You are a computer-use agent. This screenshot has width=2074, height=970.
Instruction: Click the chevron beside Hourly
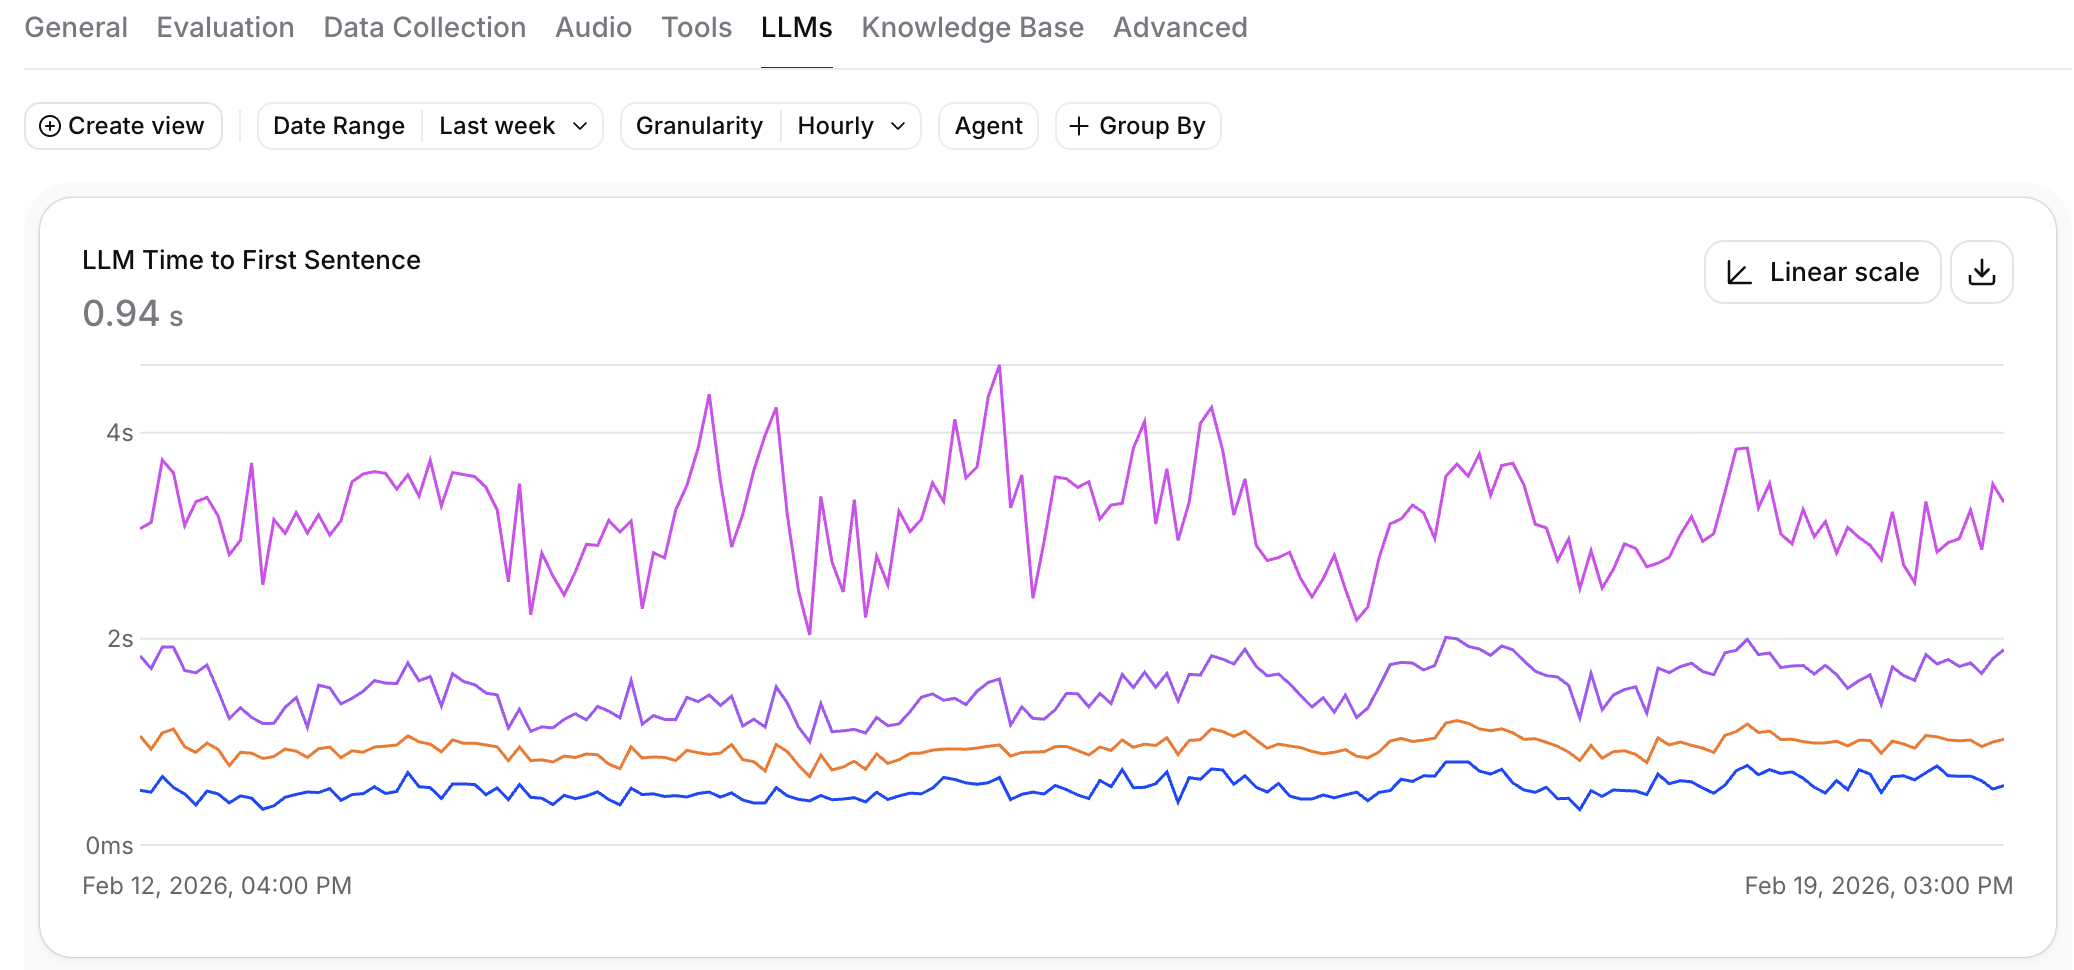[896, 127]
